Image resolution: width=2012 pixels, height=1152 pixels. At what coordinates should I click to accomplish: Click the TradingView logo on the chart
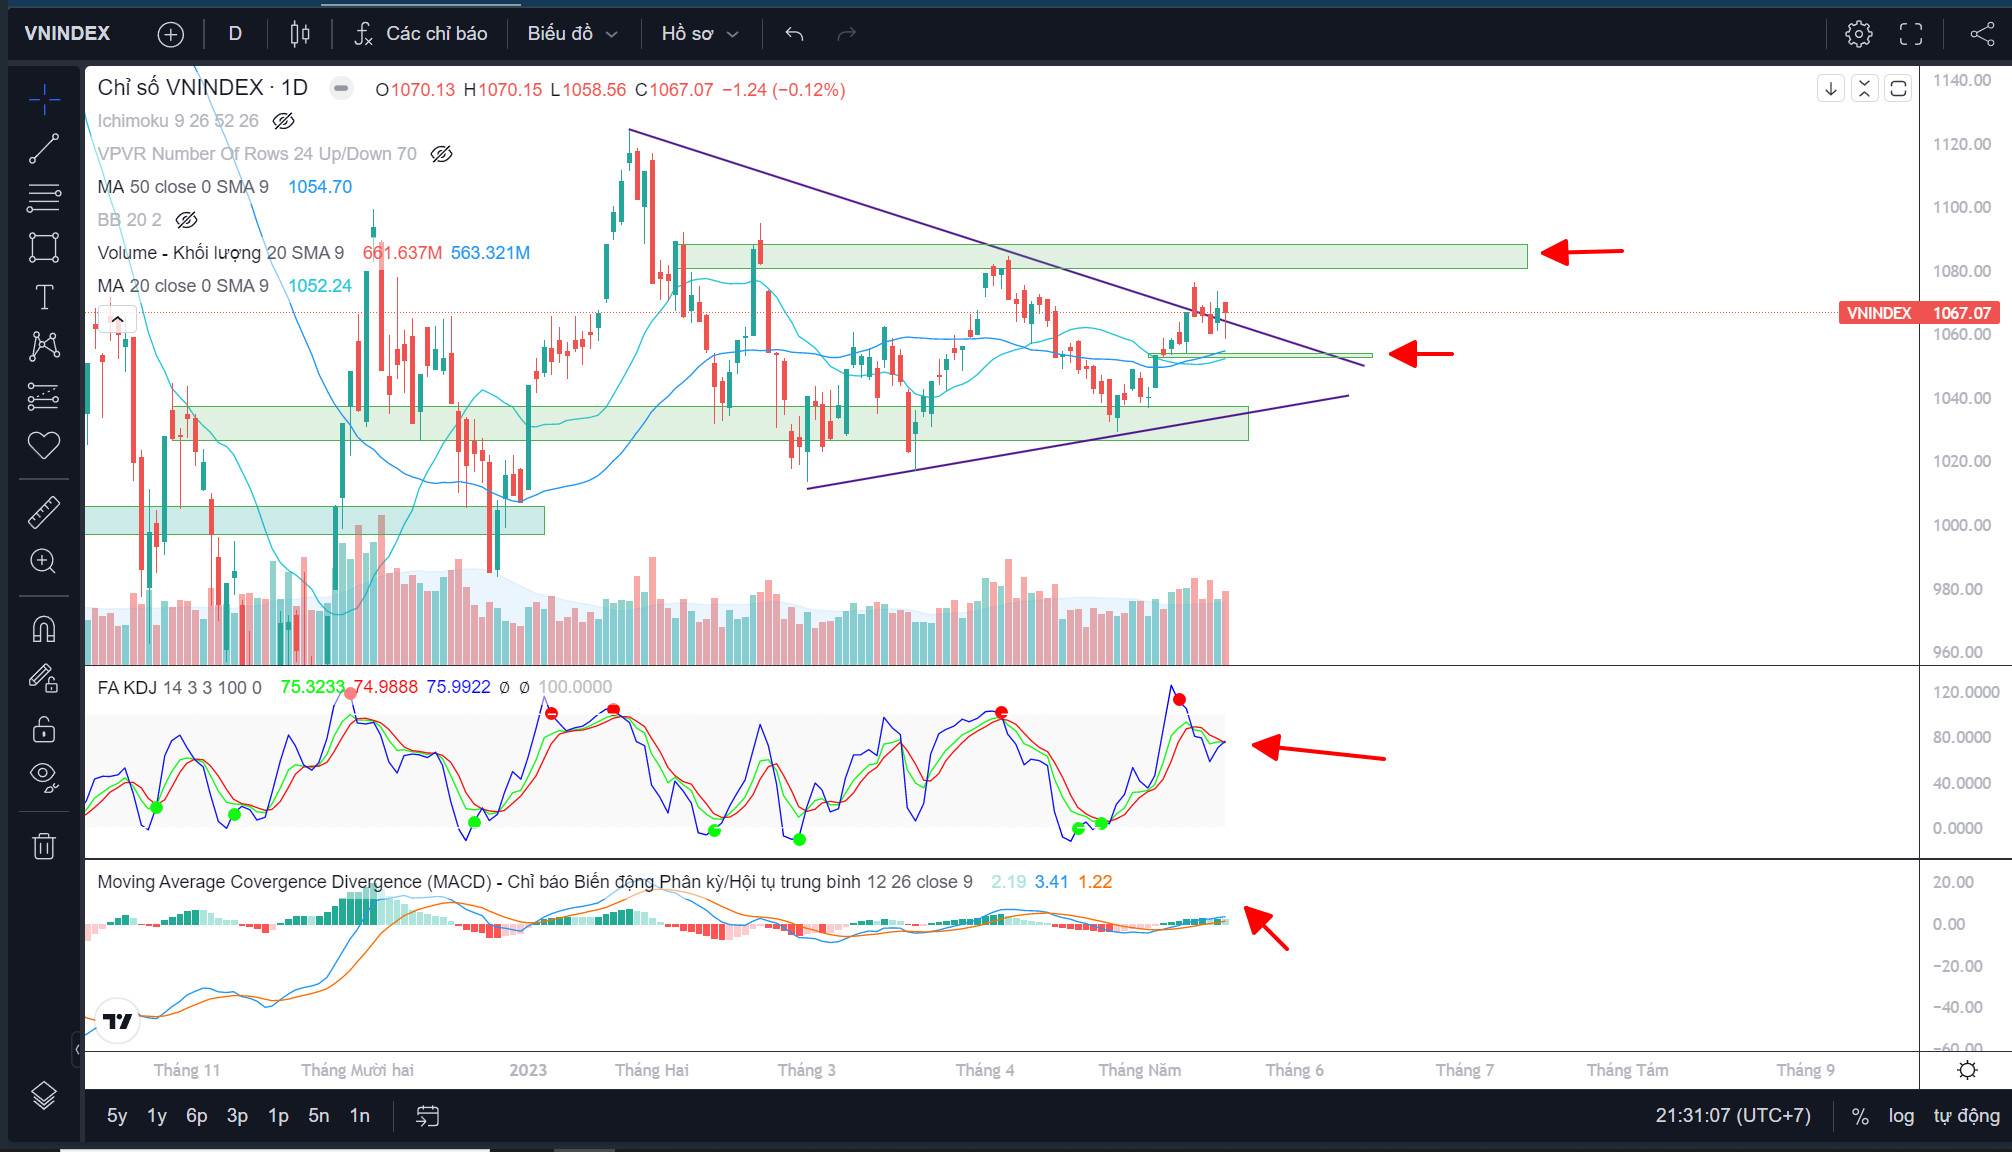click(x=117, y=1021)
